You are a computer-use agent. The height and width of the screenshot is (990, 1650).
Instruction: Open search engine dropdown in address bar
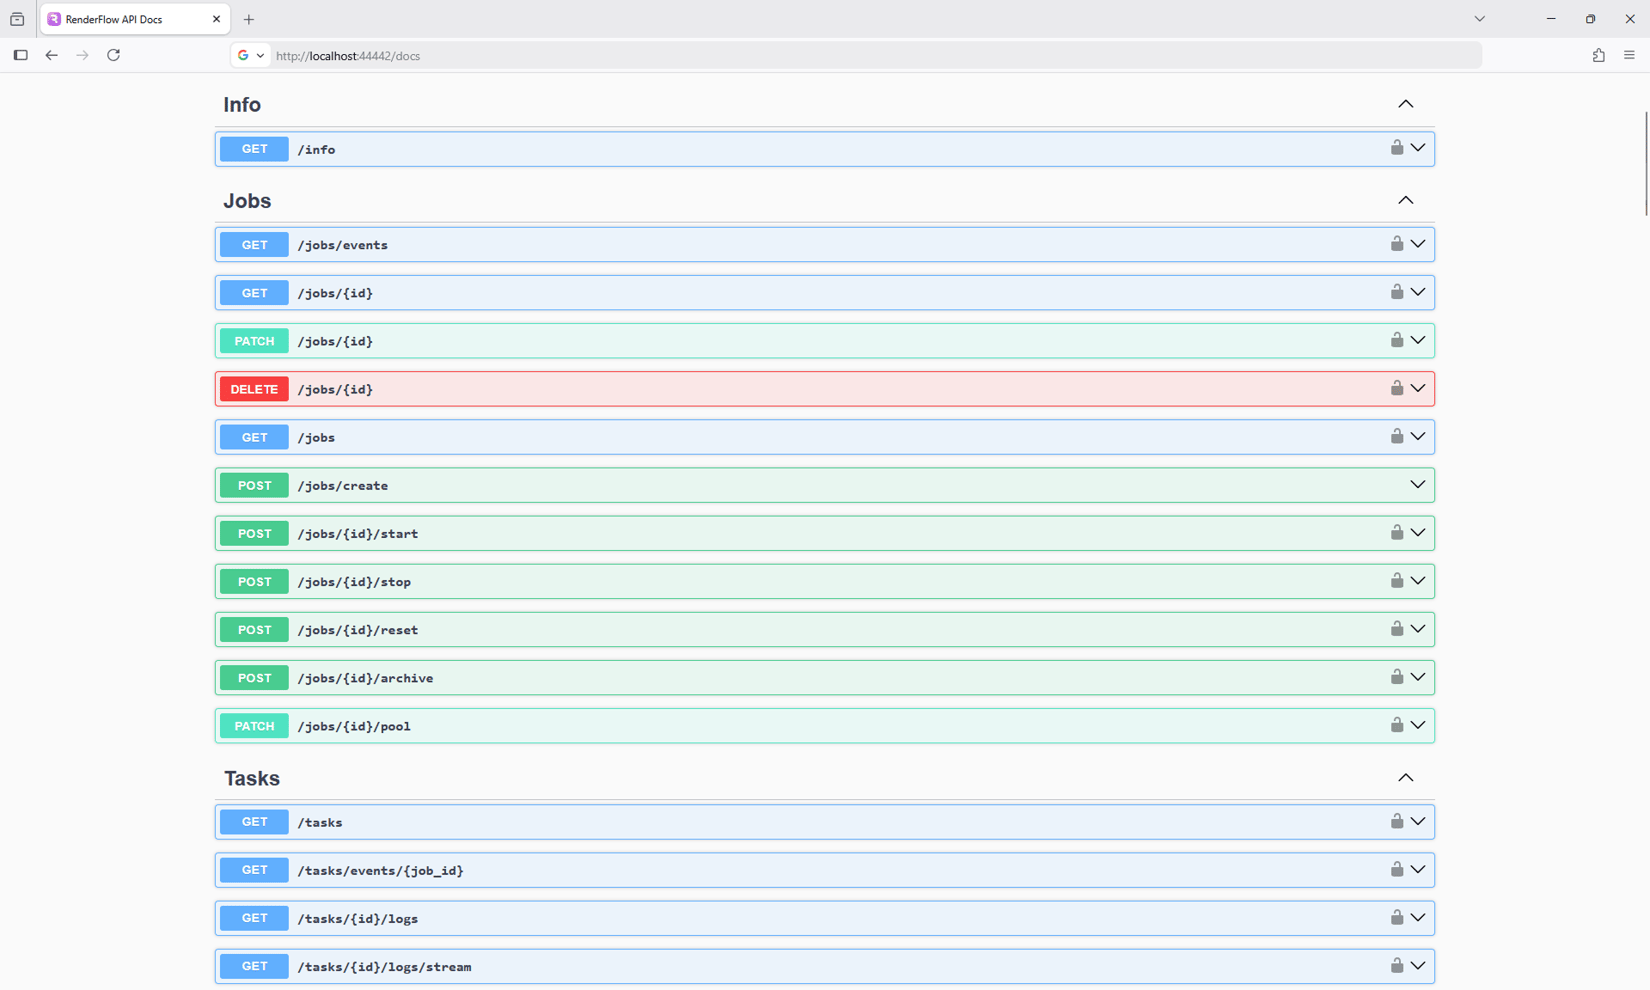(x=251, y=55)
